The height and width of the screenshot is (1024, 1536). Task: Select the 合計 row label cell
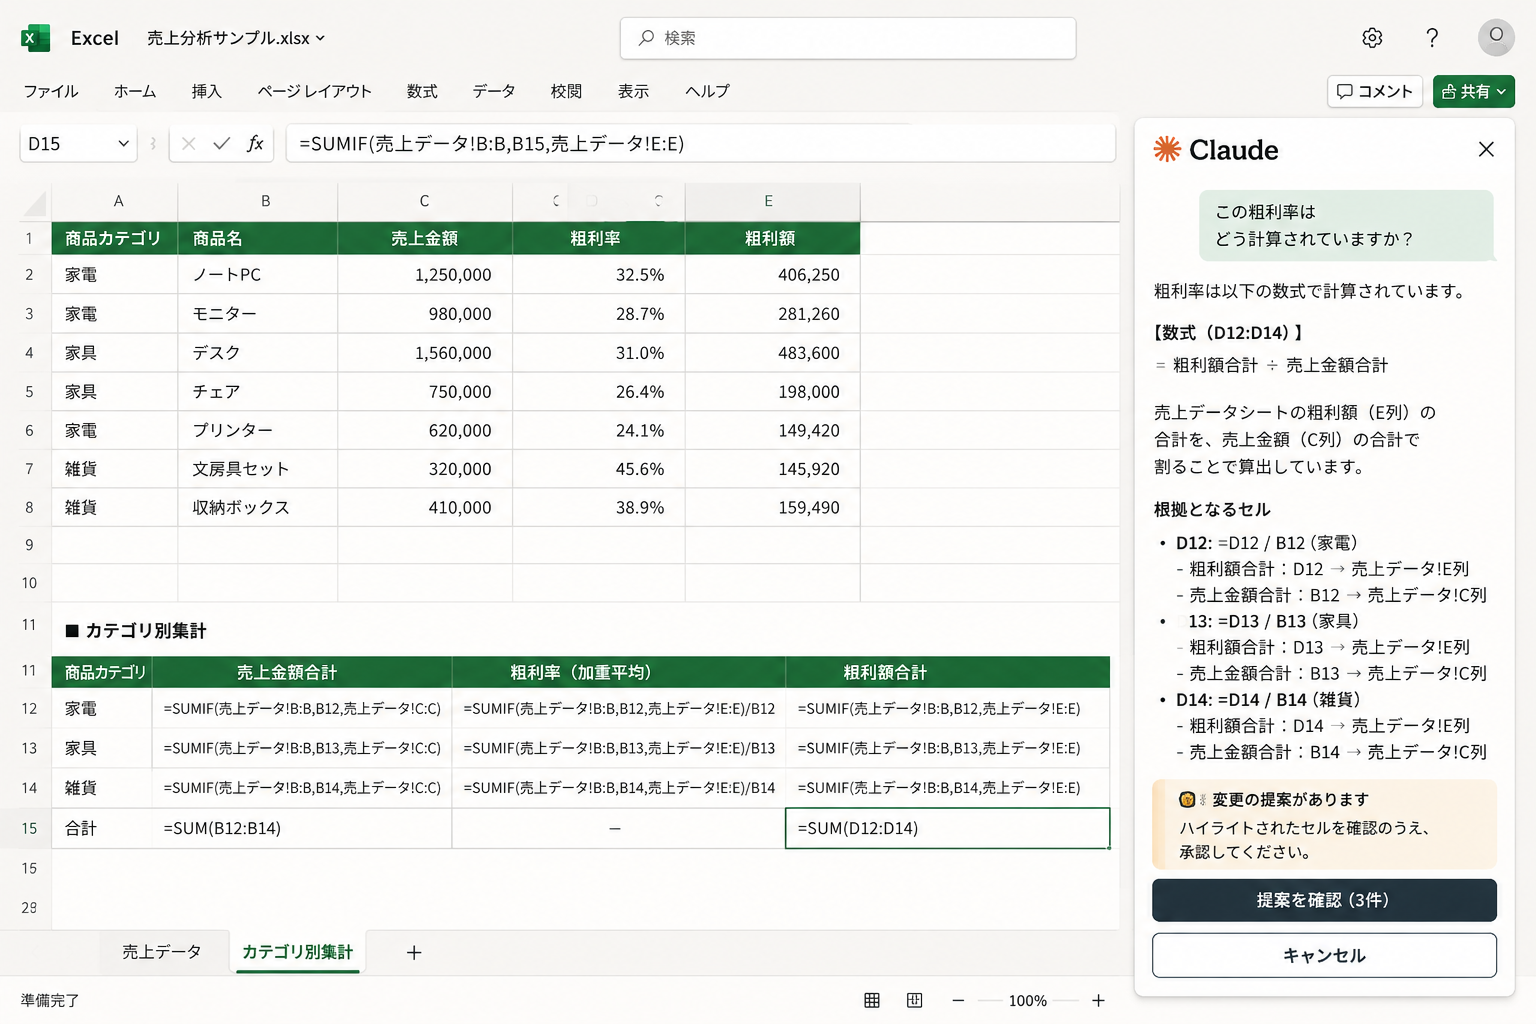(x=102, y=828)
